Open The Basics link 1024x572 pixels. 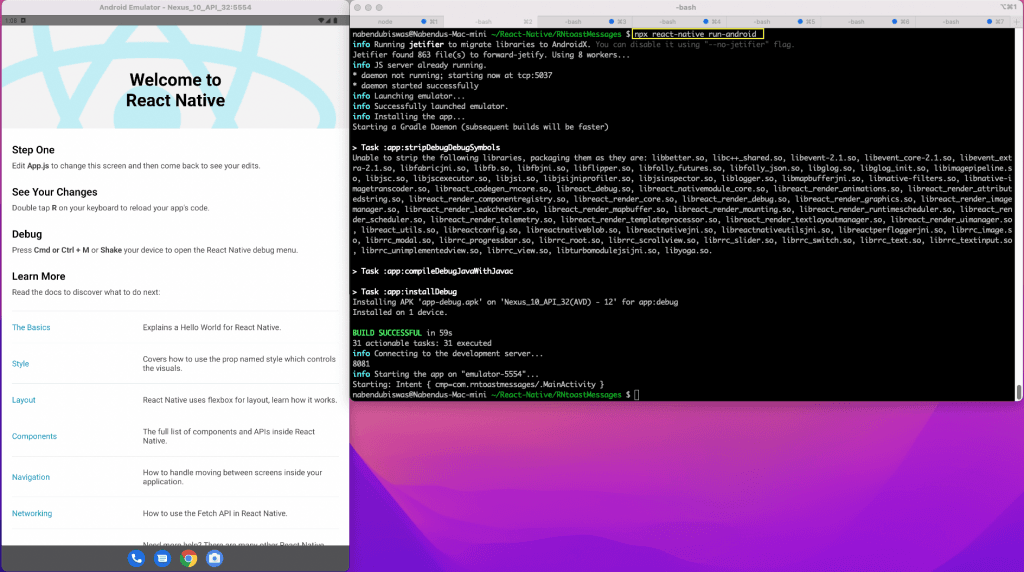(x=31, y=328)
